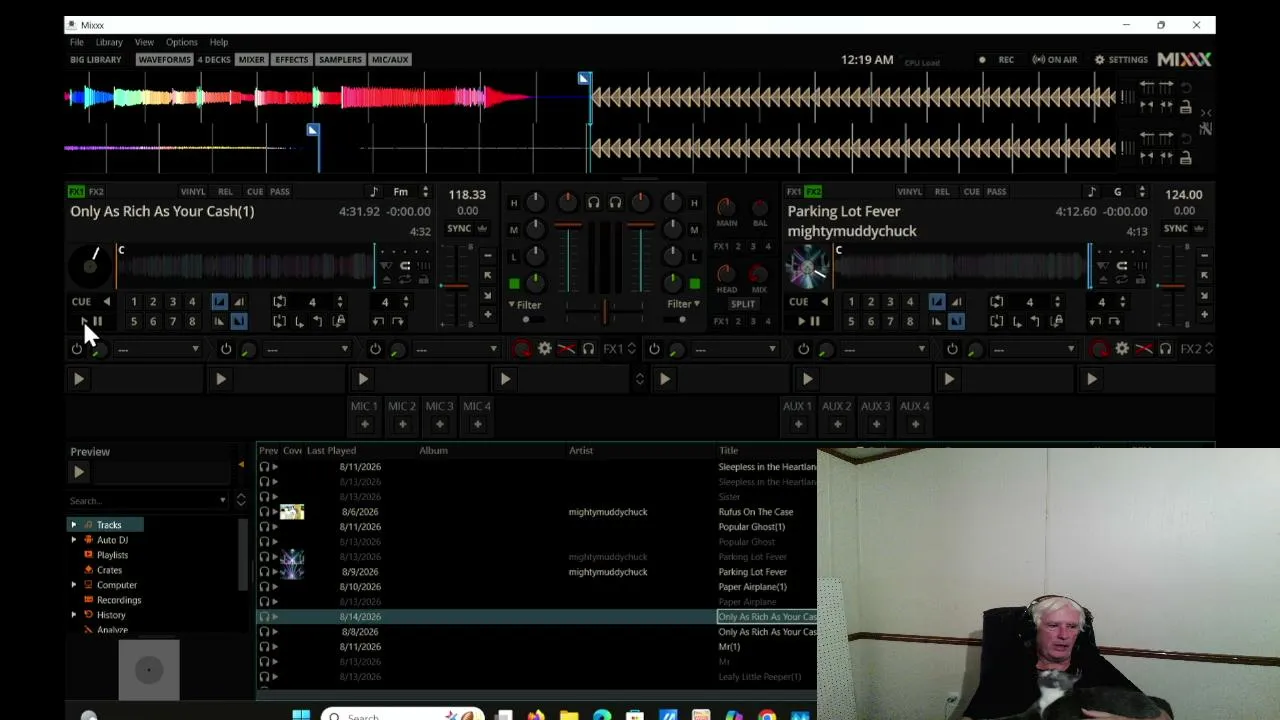Adjust key stepper next to Fm on left deck

coord(425,192)
